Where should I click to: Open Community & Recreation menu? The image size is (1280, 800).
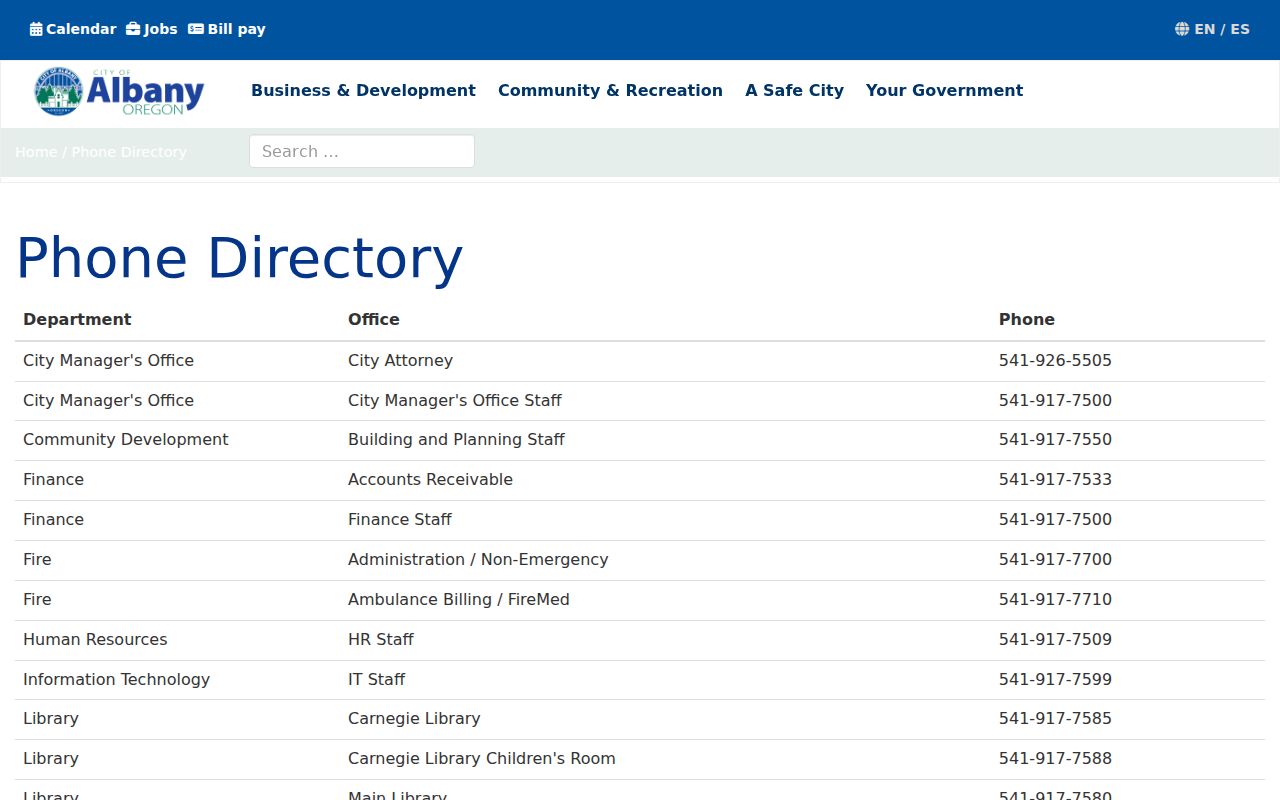tap(610, 90)
